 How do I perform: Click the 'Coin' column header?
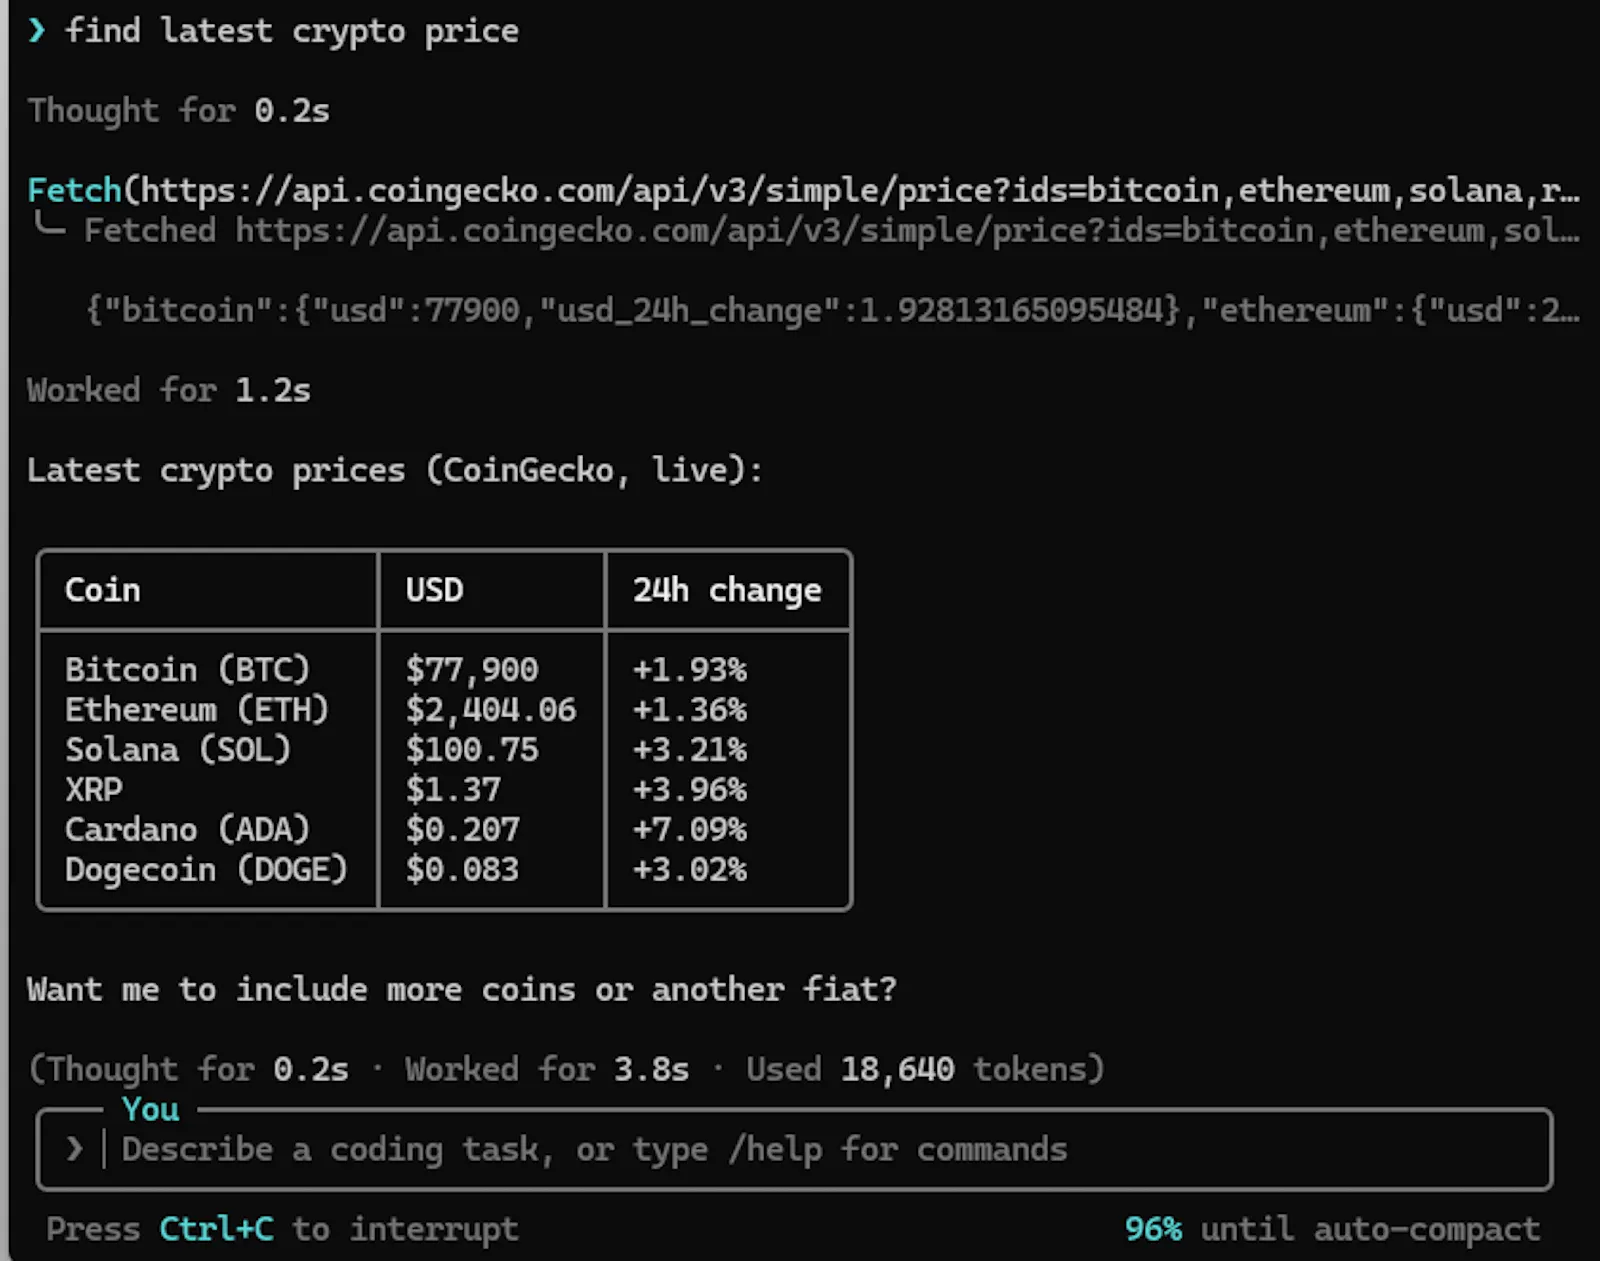coord(103,590)
